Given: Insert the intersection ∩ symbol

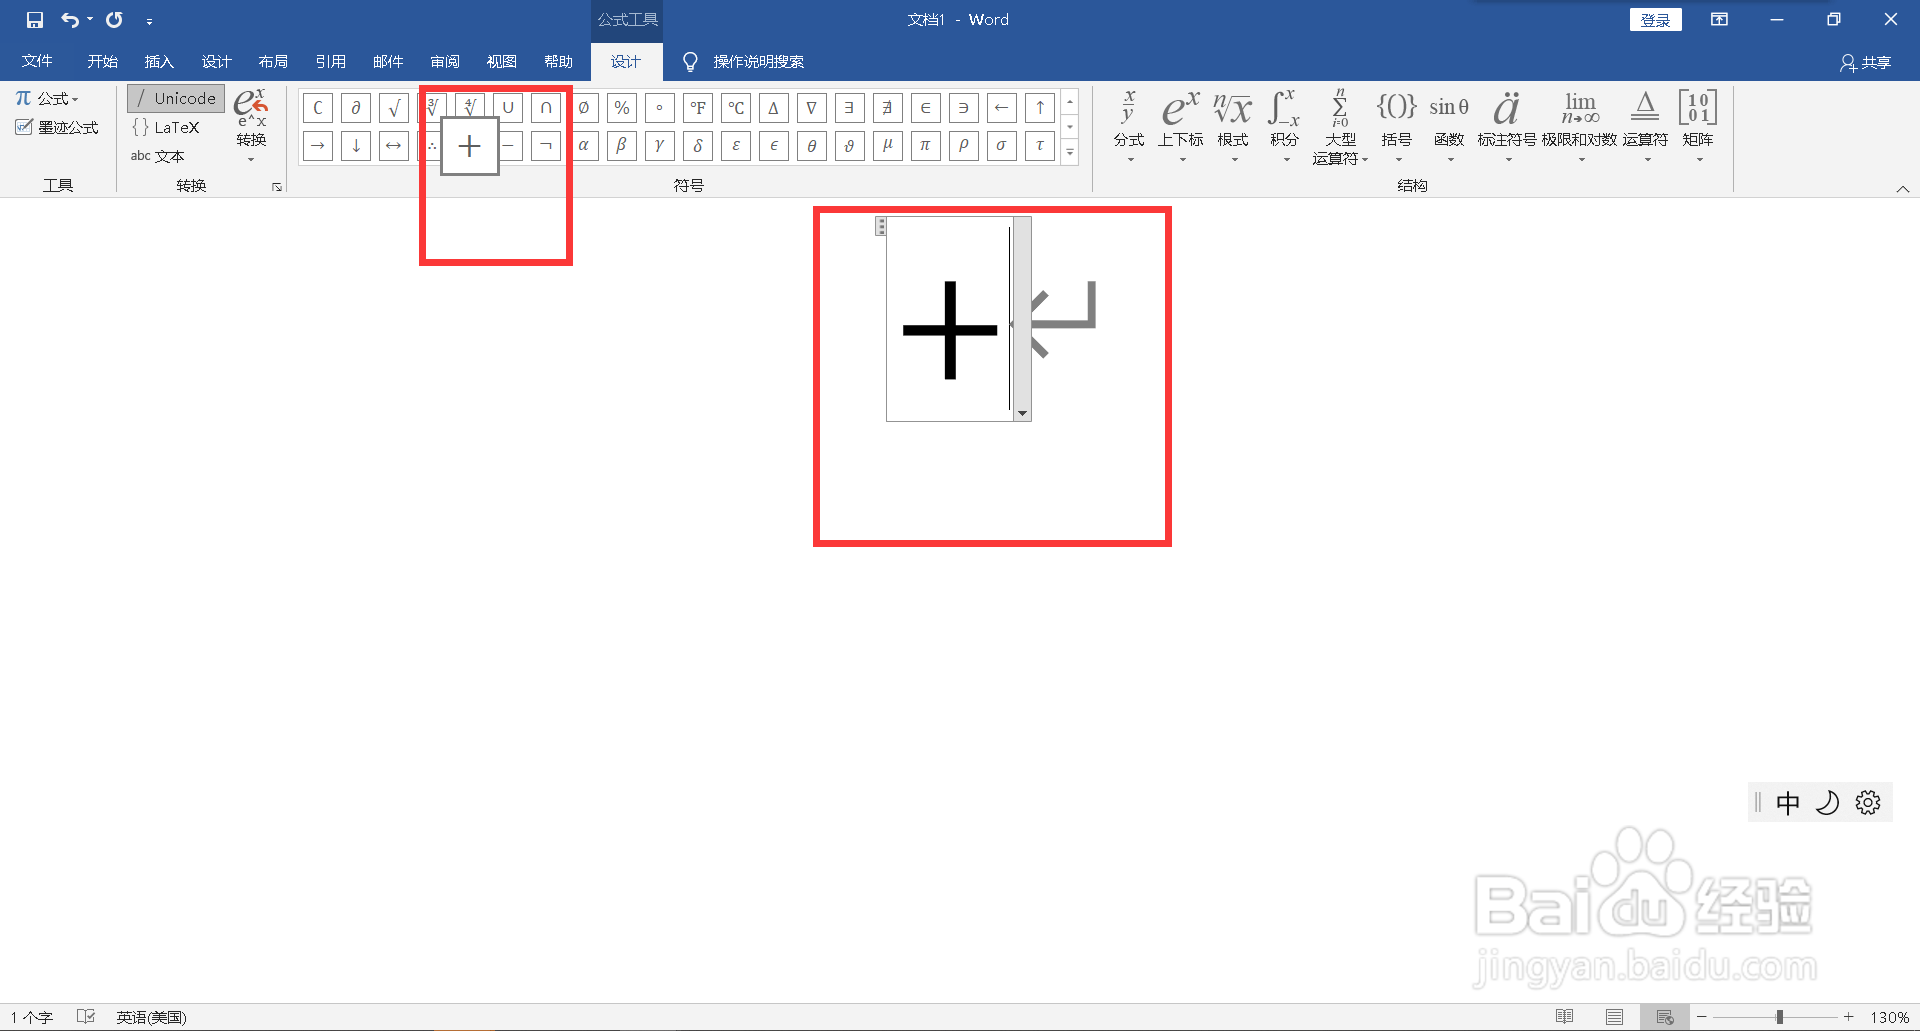Looking at the screenshot, I should 546,108.
